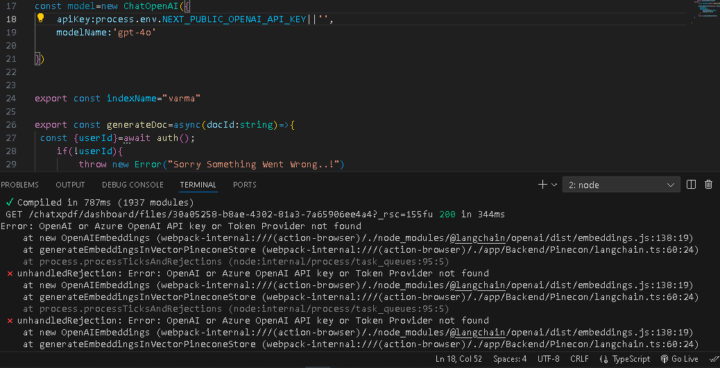
Task: Click line number 17 in the gutter
Action: tap(12, 6)
